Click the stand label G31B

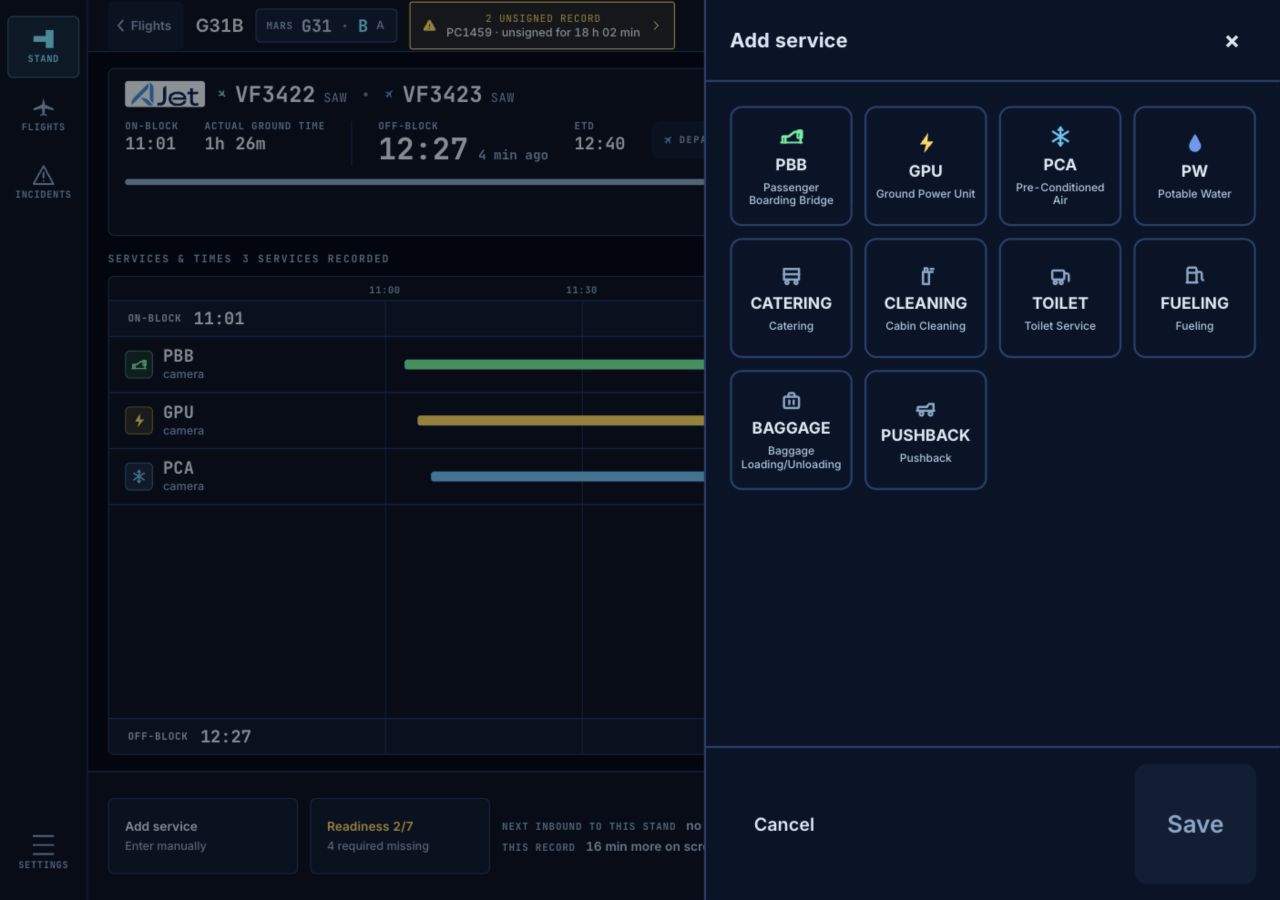tap(219, 26)
